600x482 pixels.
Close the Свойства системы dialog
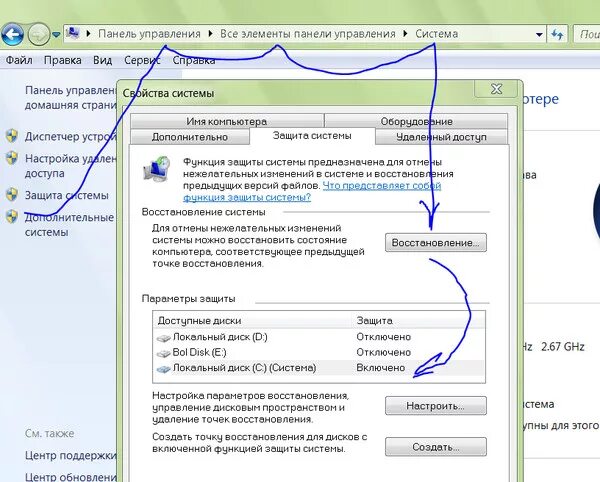[x=497, y=89]
